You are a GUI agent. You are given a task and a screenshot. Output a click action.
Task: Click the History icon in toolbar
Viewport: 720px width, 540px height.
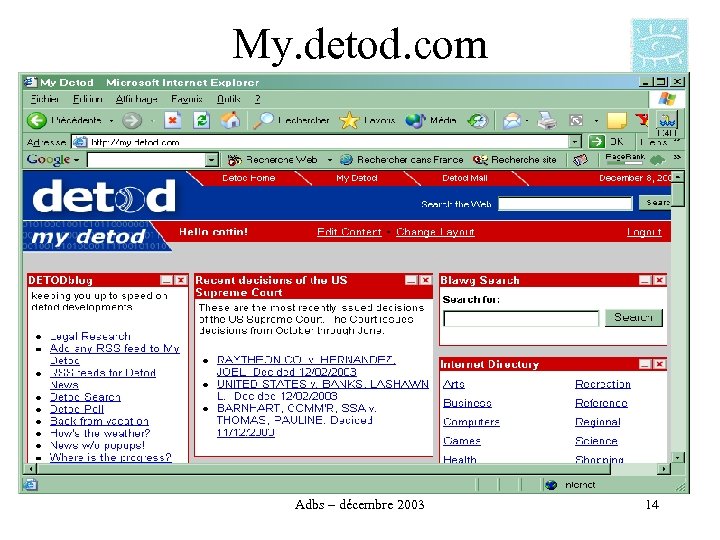pyautogui.click(x=478, y=120)
